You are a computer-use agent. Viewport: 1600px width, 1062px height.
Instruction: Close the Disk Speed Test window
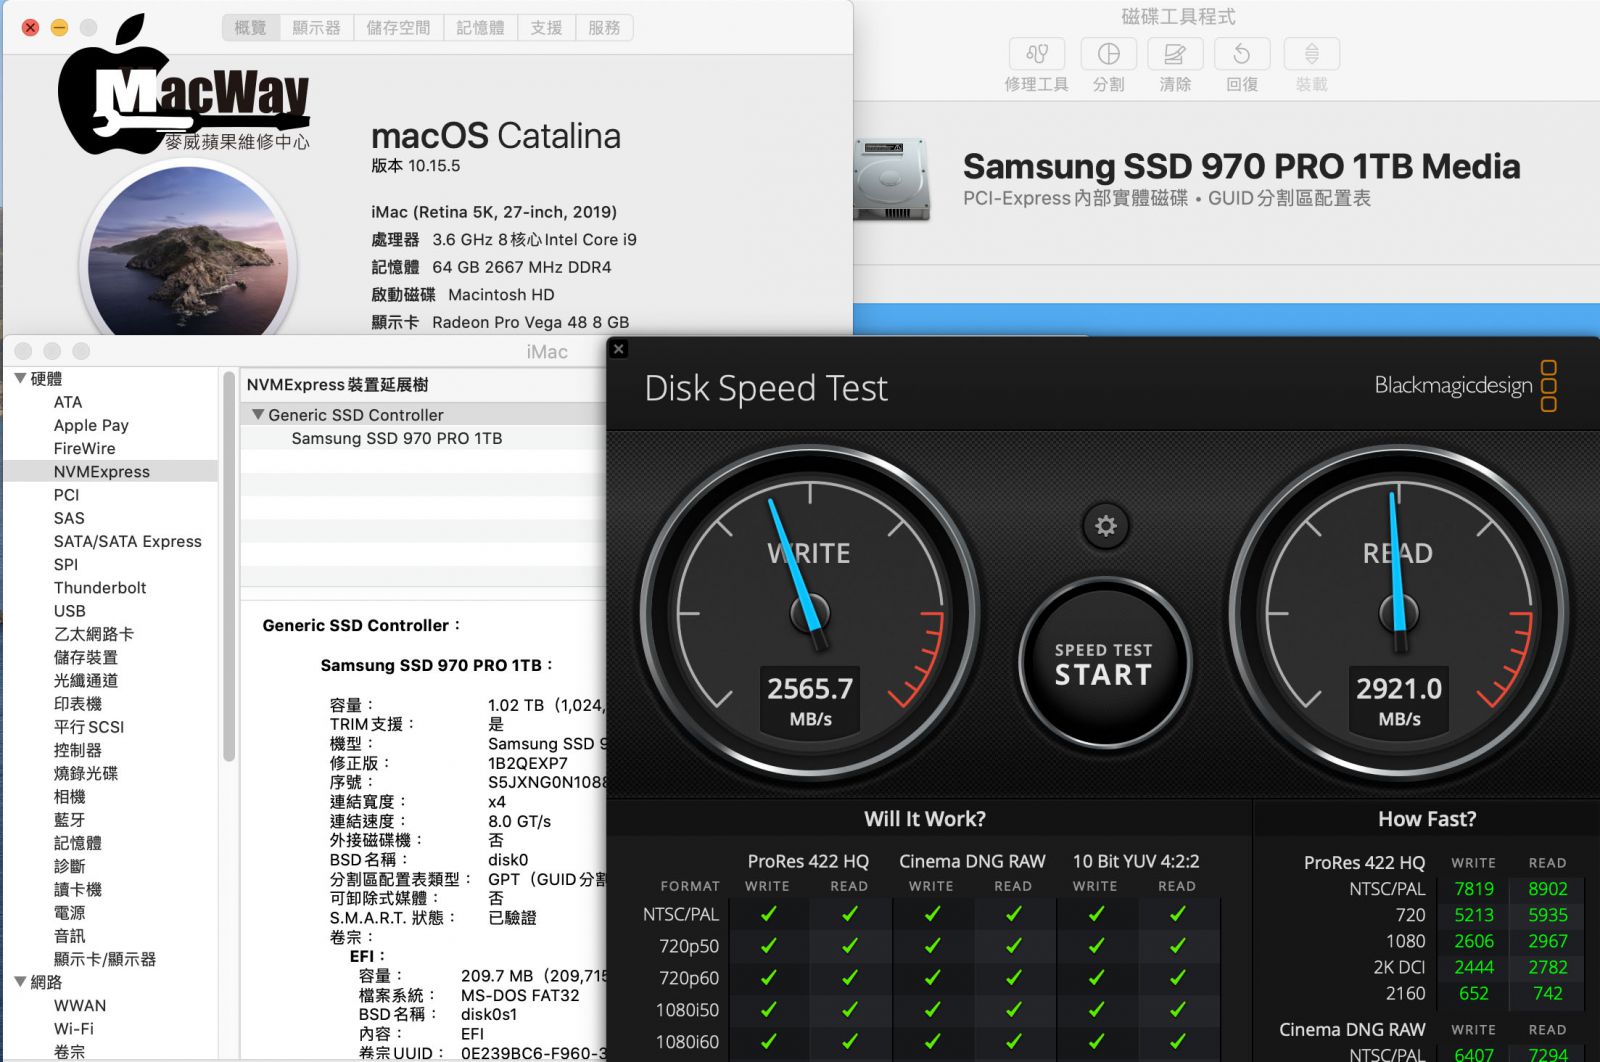point(619,349)
